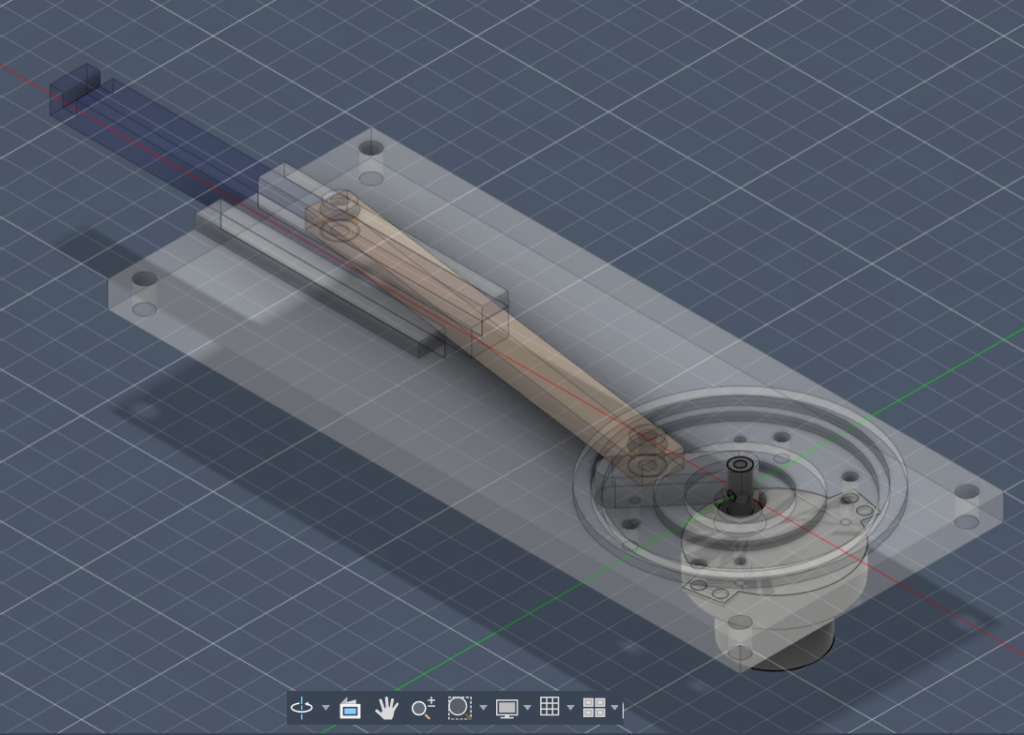Activate the Zoom Window tool
Viewport: 1024px width, 735px height.
point(459,708)
